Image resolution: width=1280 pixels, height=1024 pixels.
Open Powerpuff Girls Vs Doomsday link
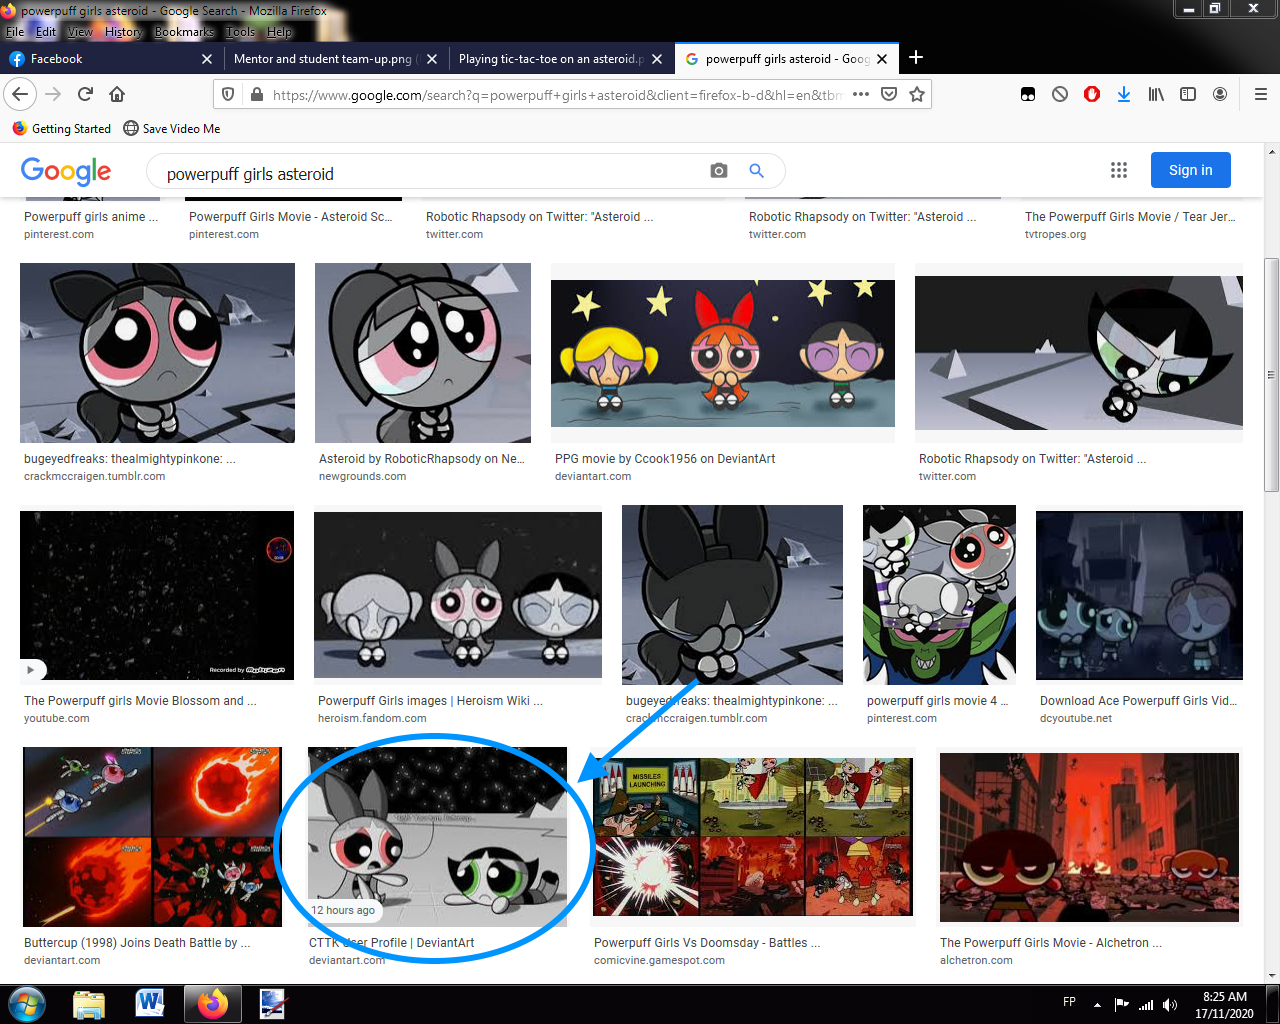point(707,943)
